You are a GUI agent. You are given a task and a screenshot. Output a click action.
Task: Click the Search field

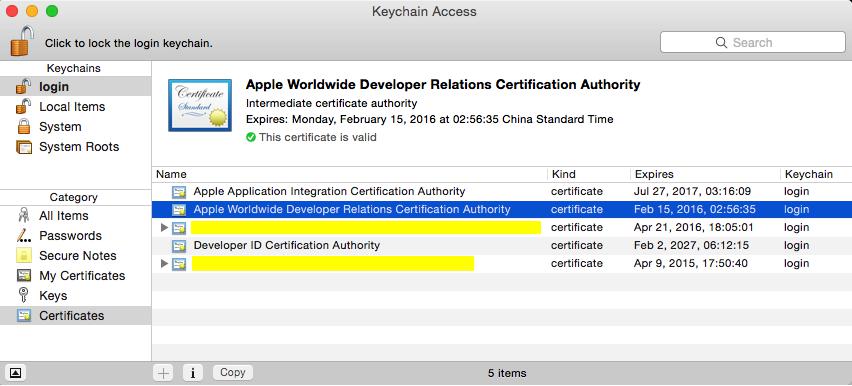tap(753, 42)
